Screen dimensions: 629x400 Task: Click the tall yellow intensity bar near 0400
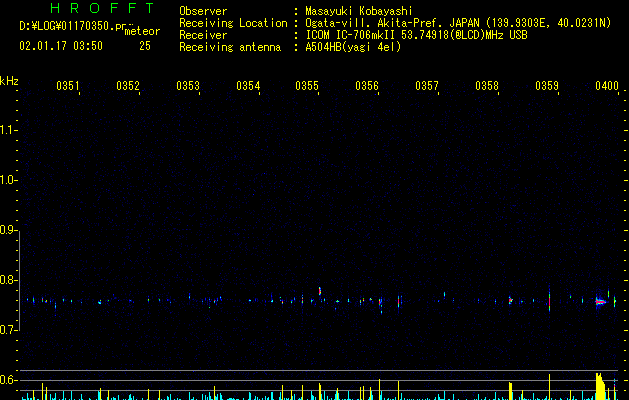600,386
